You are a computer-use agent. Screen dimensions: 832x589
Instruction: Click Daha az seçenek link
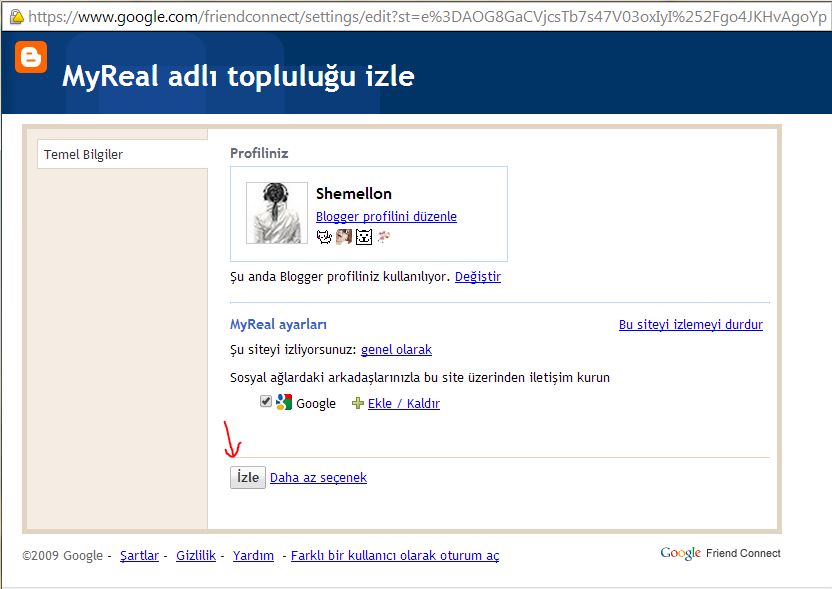(x=318, y=478)
